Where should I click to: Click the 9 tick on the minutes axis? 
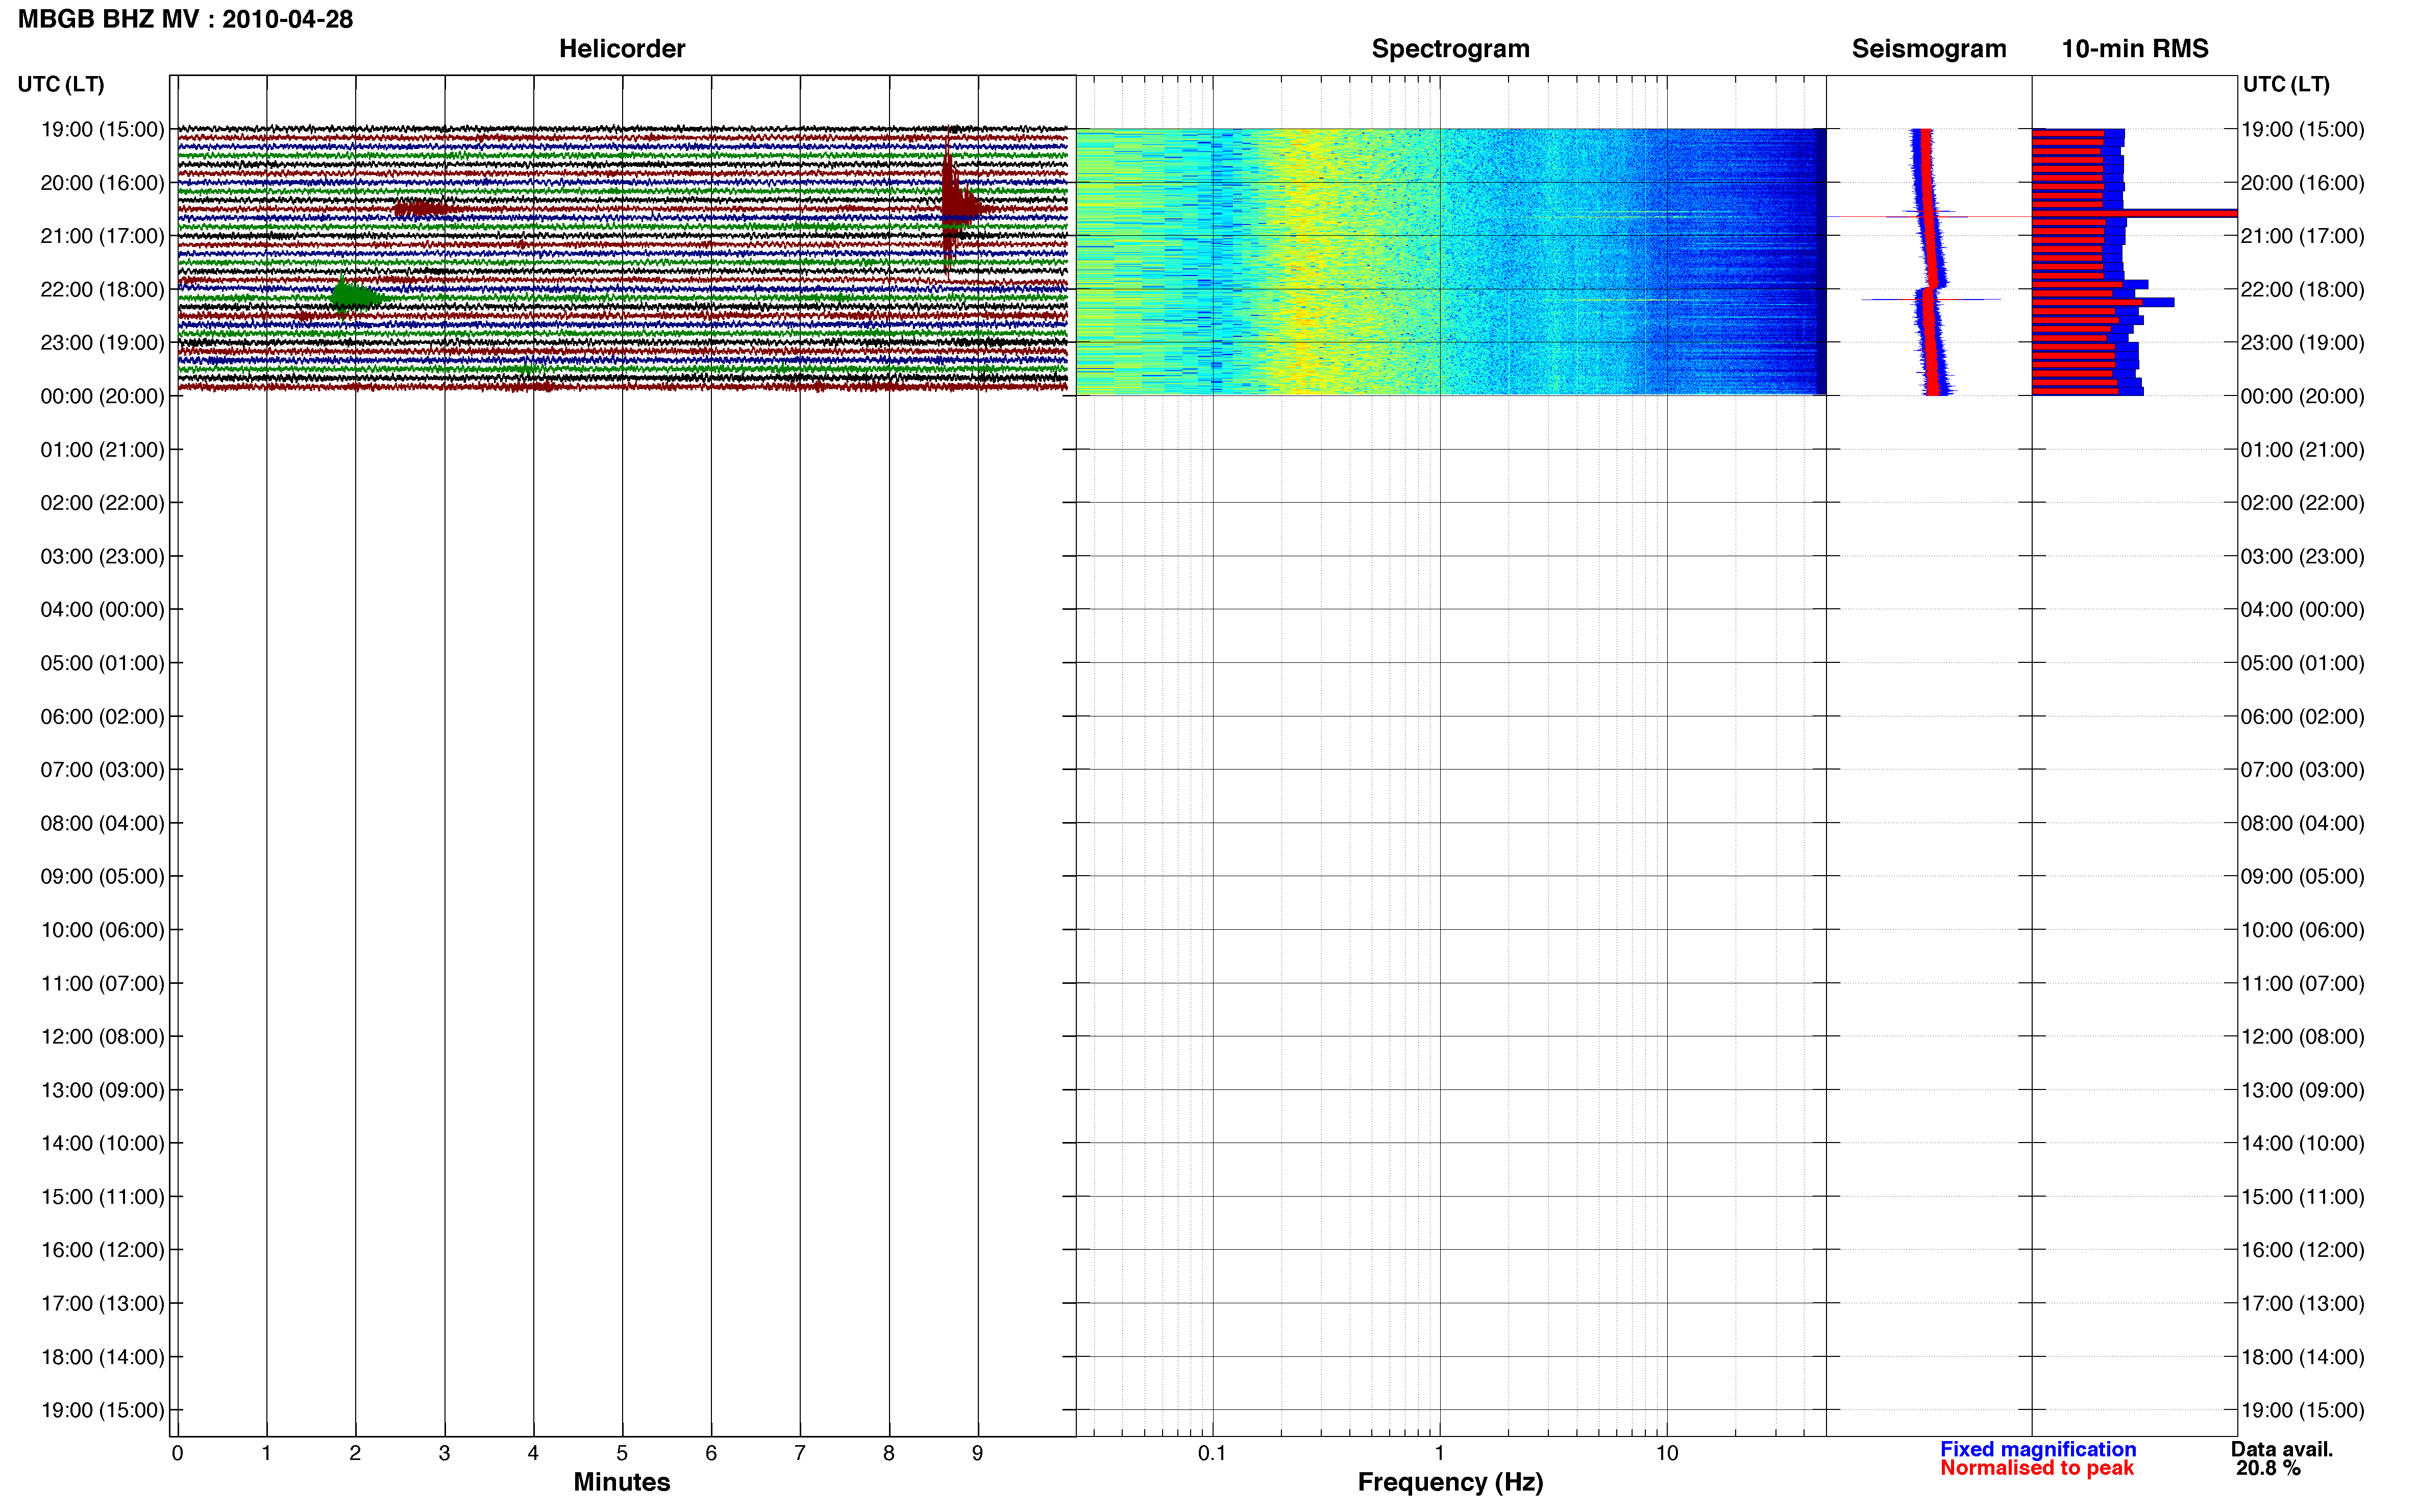(978, 1453)
